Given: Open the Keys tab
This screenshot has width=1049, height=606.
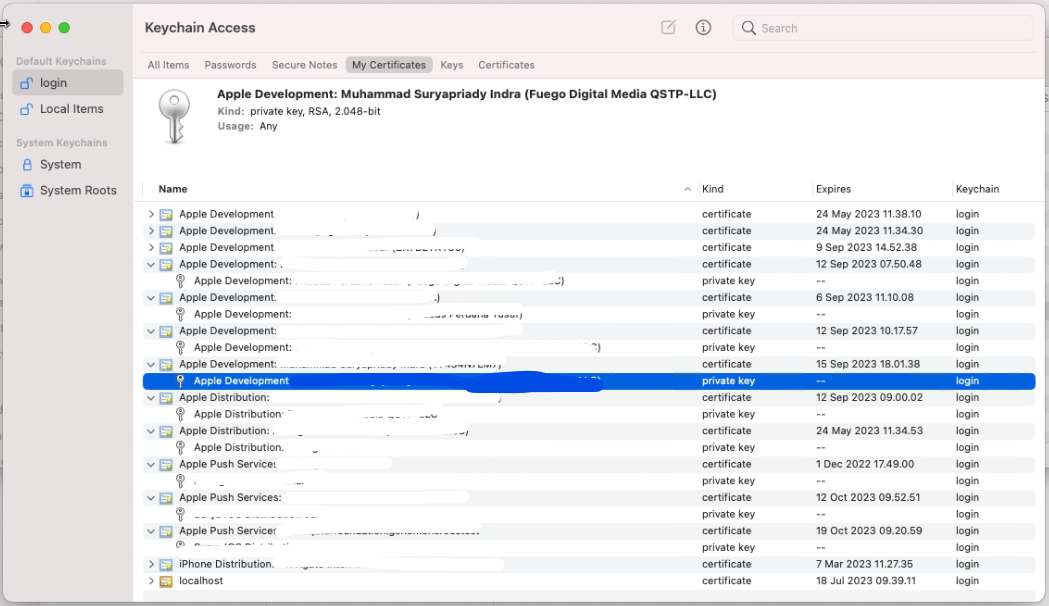Looking at the screenshot, I should pyautogui.click(x=452, y=65).
